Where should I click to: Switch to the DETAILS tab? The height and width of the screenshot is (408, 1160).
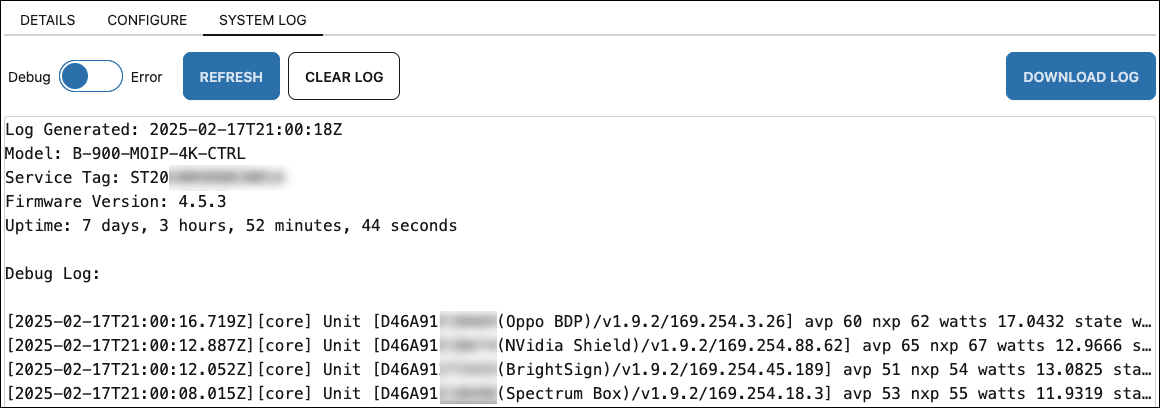point(47,20)
